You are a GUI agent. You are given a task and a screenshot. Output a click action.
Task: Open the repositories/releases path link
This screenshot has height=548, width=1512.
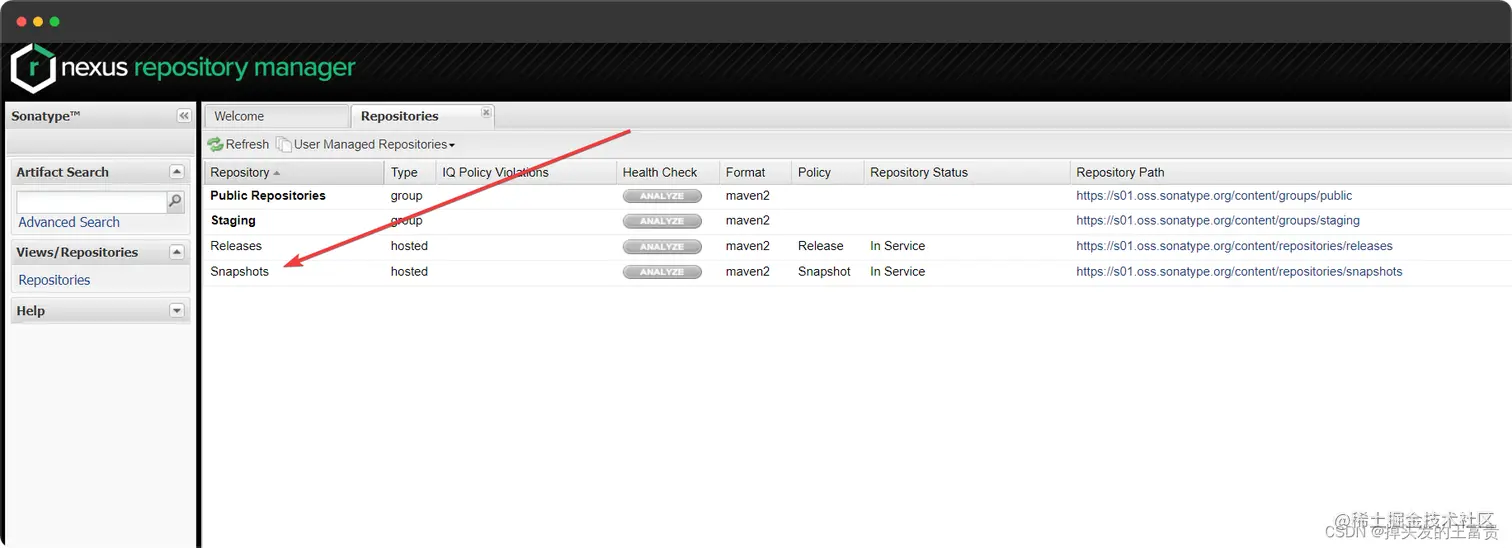tap(1234, 246)
